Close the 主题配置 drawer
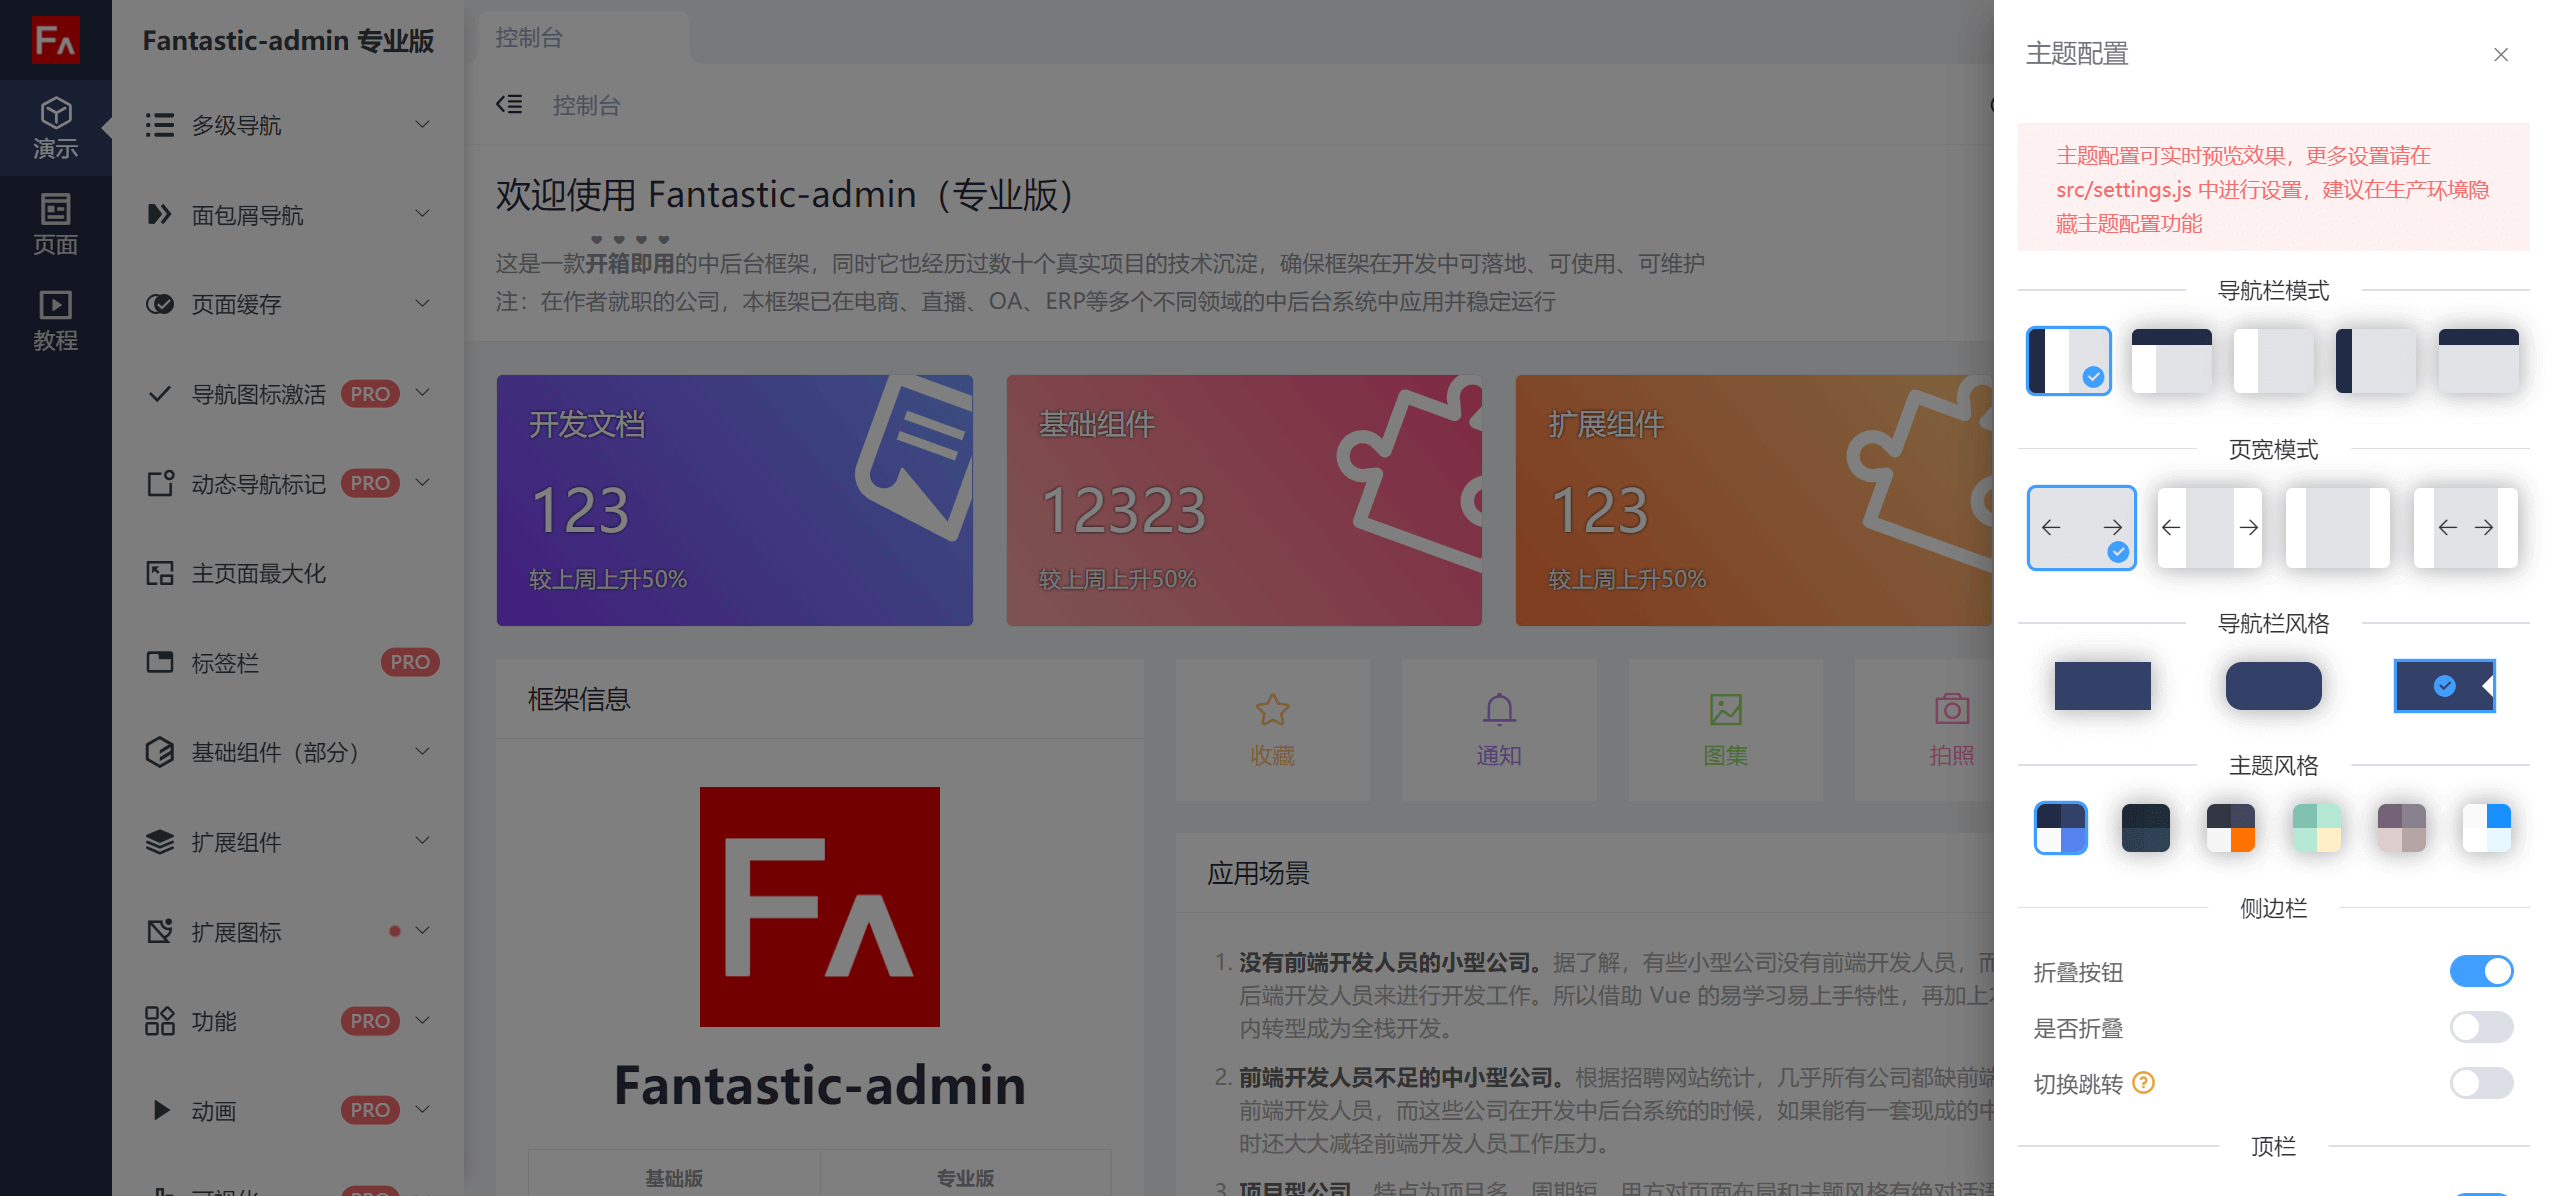 point(2500,54)
